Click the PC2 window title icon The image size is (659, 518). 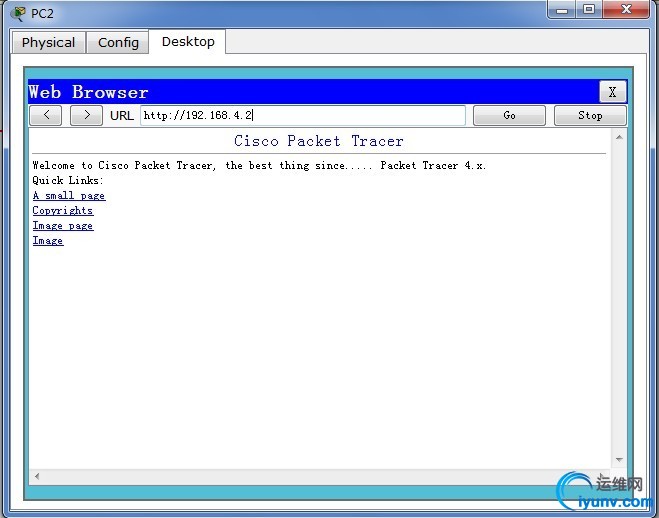point(18,13)
